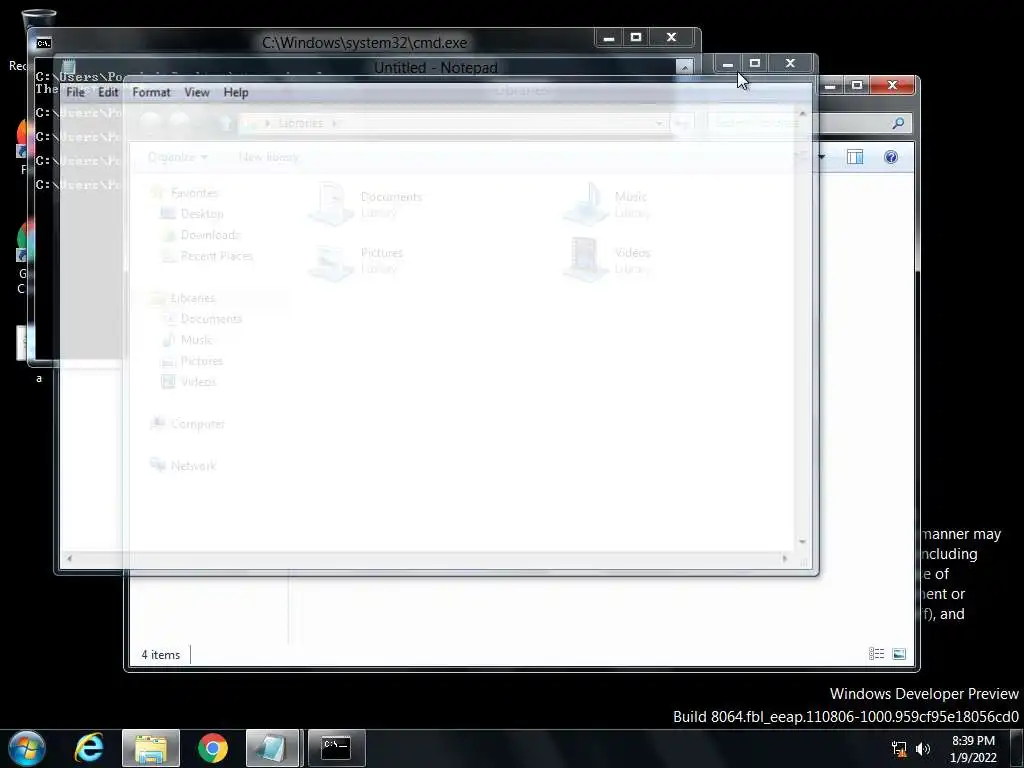This screenshot has width=1024, height=768.
Task: Select the Command Prompt taskbar button
Action: (336, 748)
